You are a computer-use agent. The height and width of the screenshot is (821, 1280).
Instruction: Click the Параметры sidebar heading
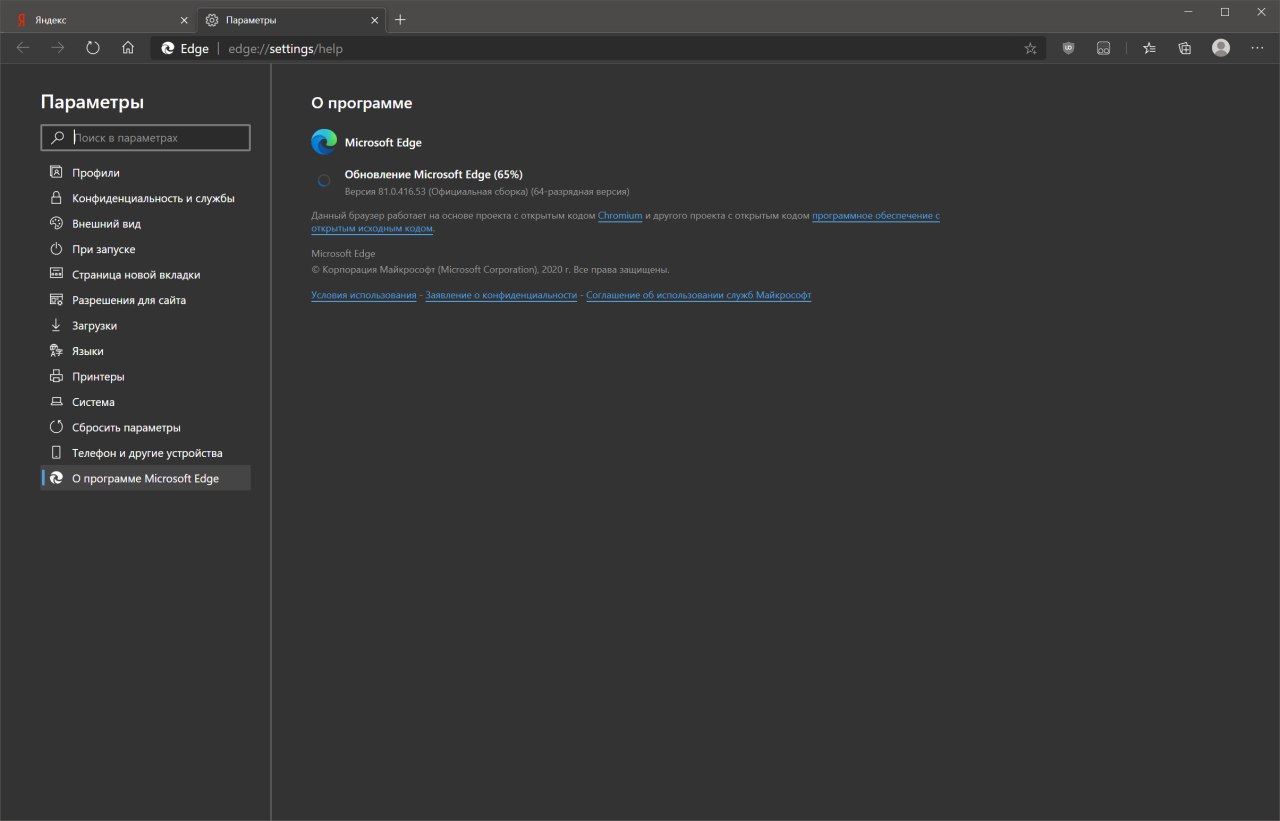[x=92, y=102]
